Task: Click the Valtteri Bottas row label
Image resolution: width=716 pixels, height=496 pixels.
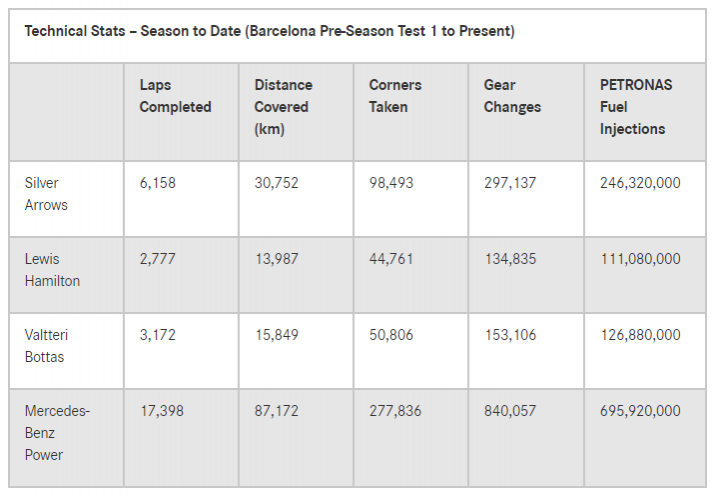Action: (x=46, y=346)
